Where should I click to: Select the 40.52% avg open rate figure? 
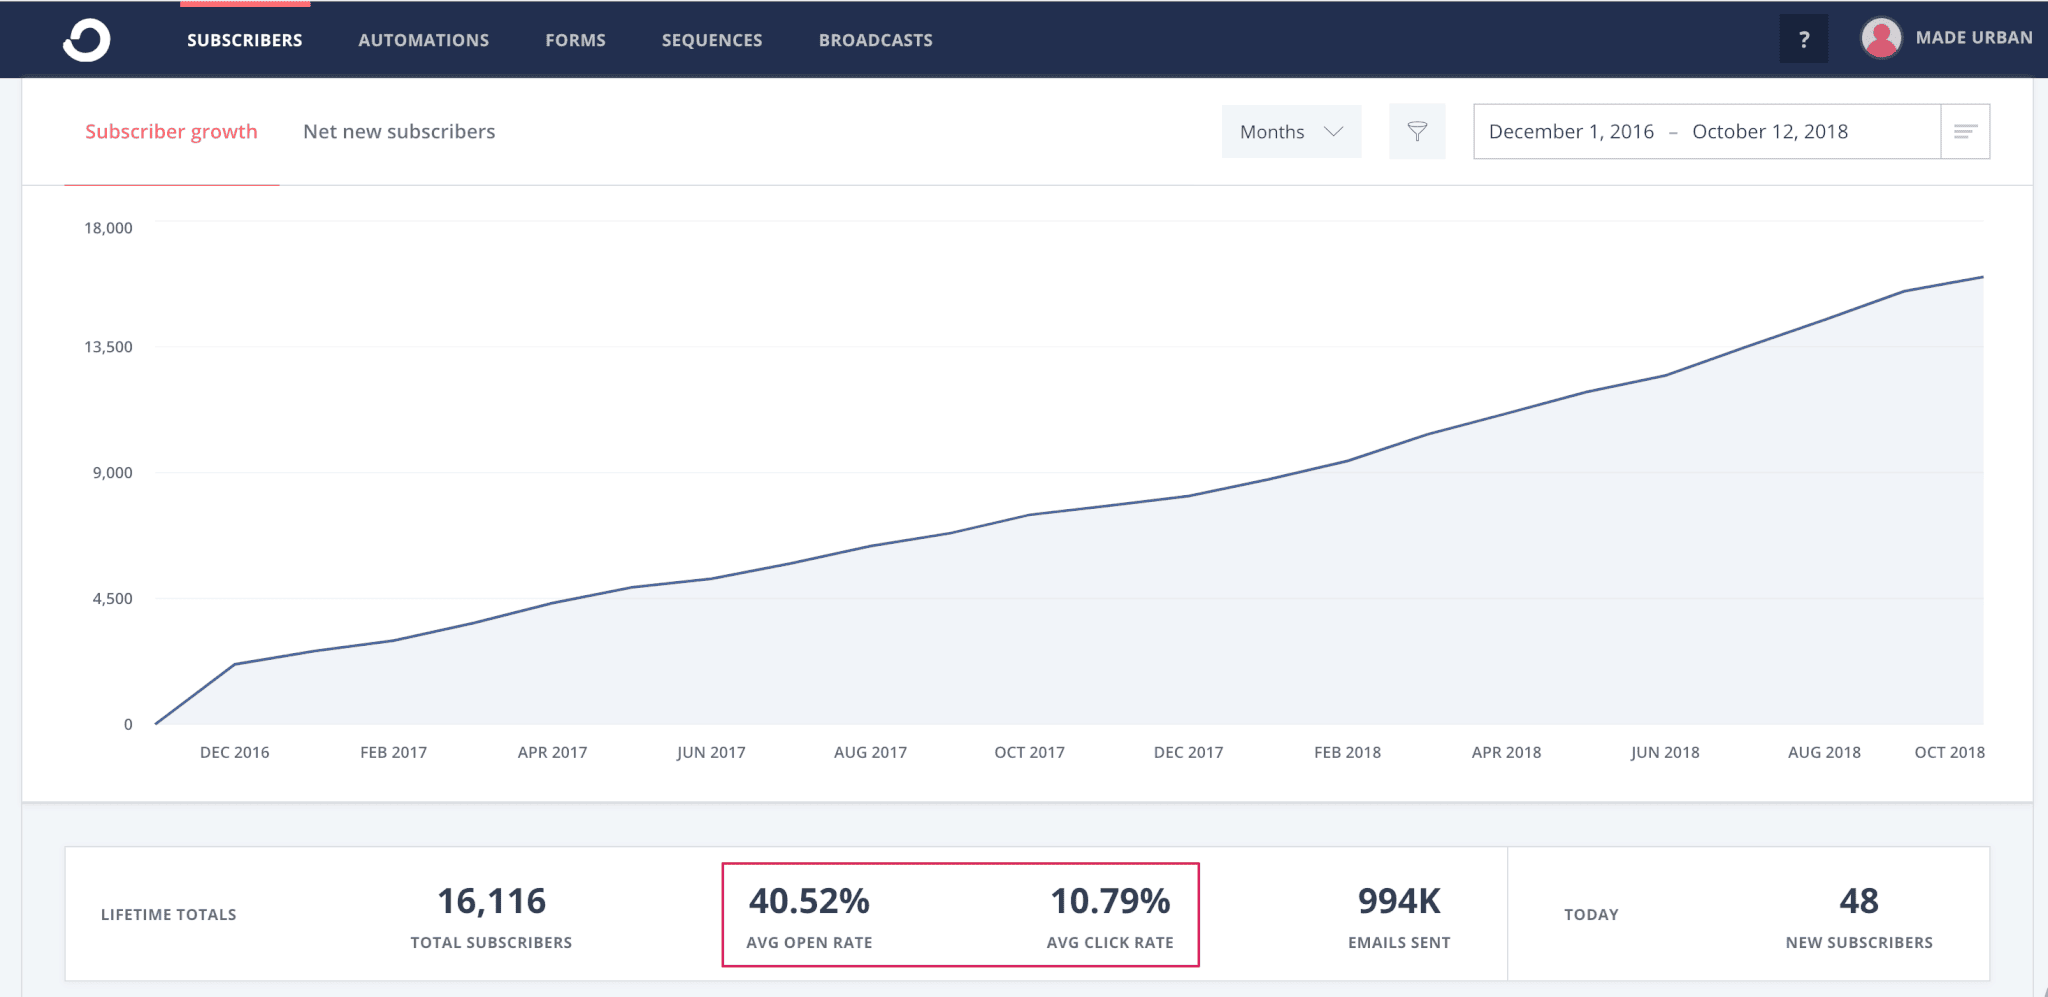coord(809,902)
